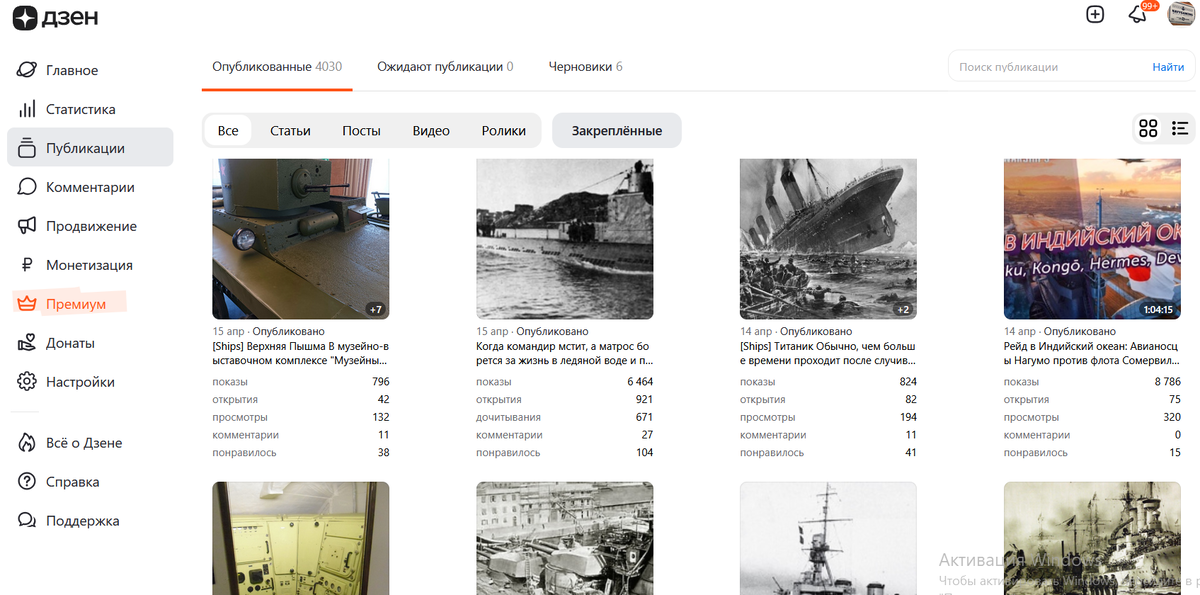This screenshot has height=595, width=1200.
Task: Open Донаты section label
Action: (70, 343)
